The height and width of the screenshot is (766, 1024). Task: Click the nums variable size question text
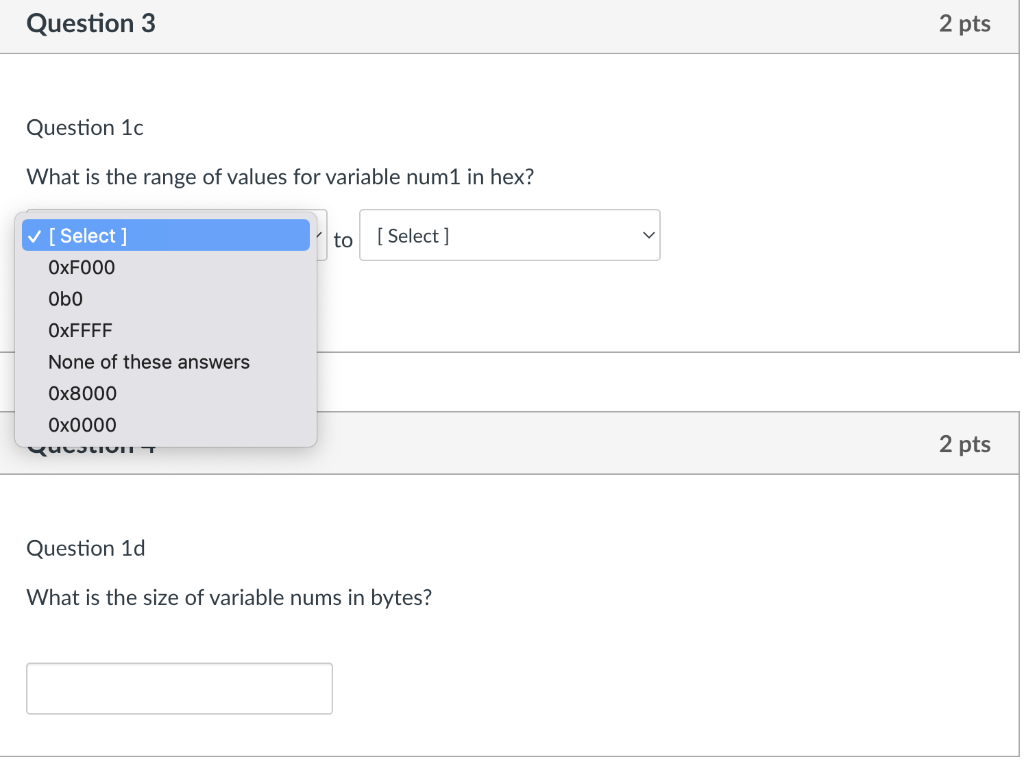[x=229, y=598]
